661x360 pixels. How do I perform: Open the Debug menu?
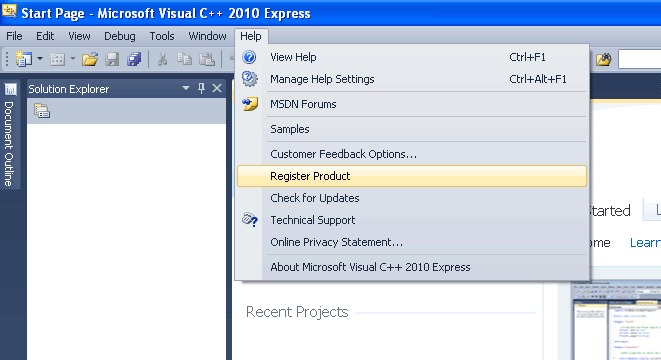click(x=120, y=36)
